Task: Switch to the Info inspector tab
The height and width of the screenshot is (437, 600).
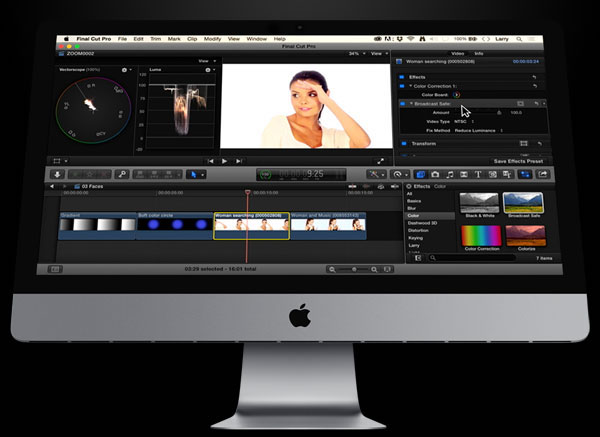Action: tap(478, 53)
